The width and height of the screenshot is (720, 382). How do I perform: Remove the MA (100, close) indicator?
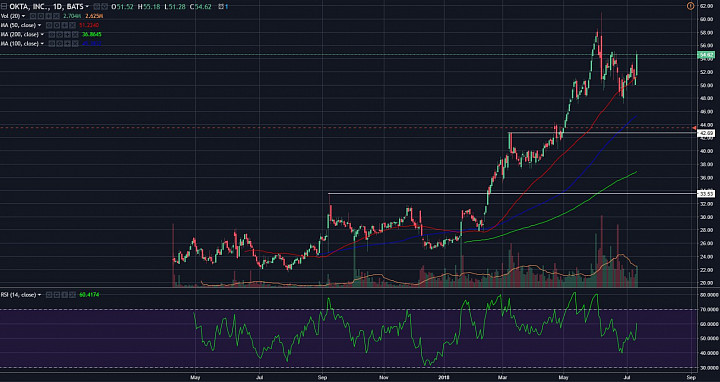[75, 44]
